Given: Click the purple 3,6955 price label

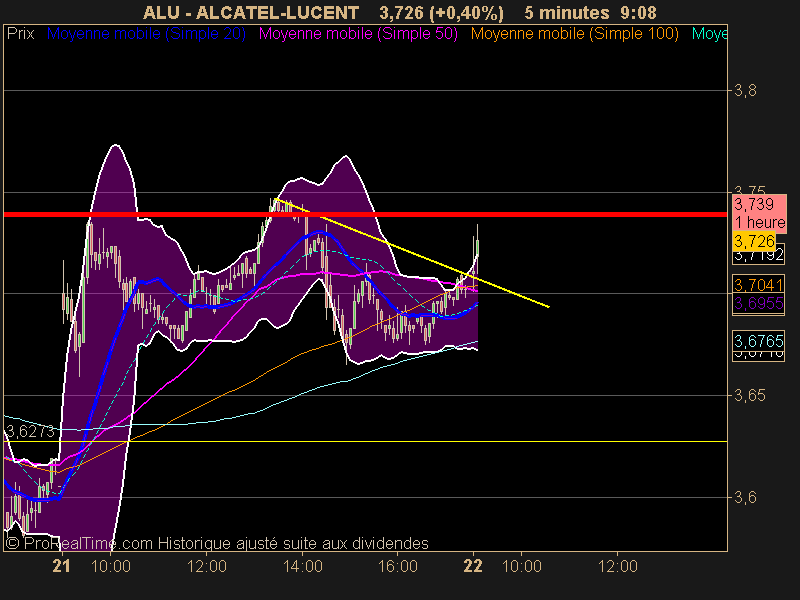Looking at the screenshot, I should pyautogui.click(x=758, y=304).
